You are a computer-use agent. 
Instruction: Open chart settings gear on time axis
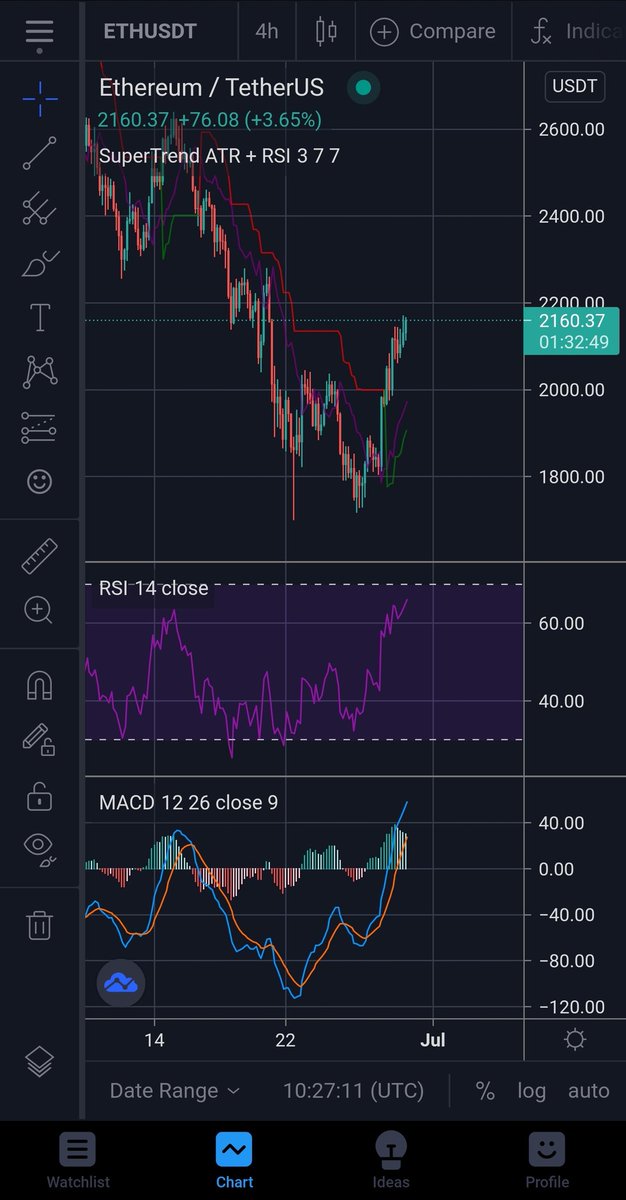pos(575,1039)
